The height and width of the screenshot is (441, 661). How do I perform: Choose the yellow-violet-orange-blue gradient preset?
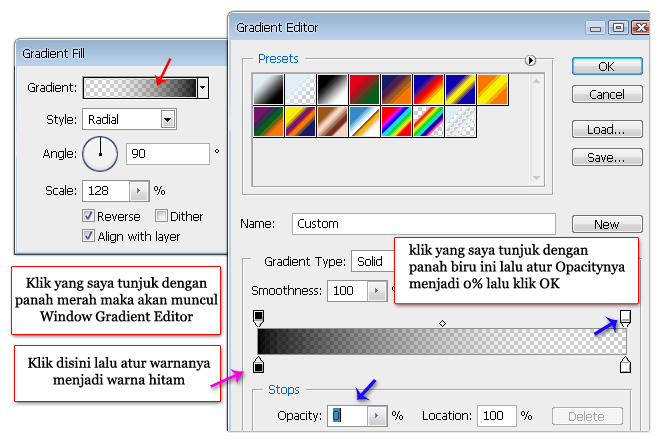point(300,121)
